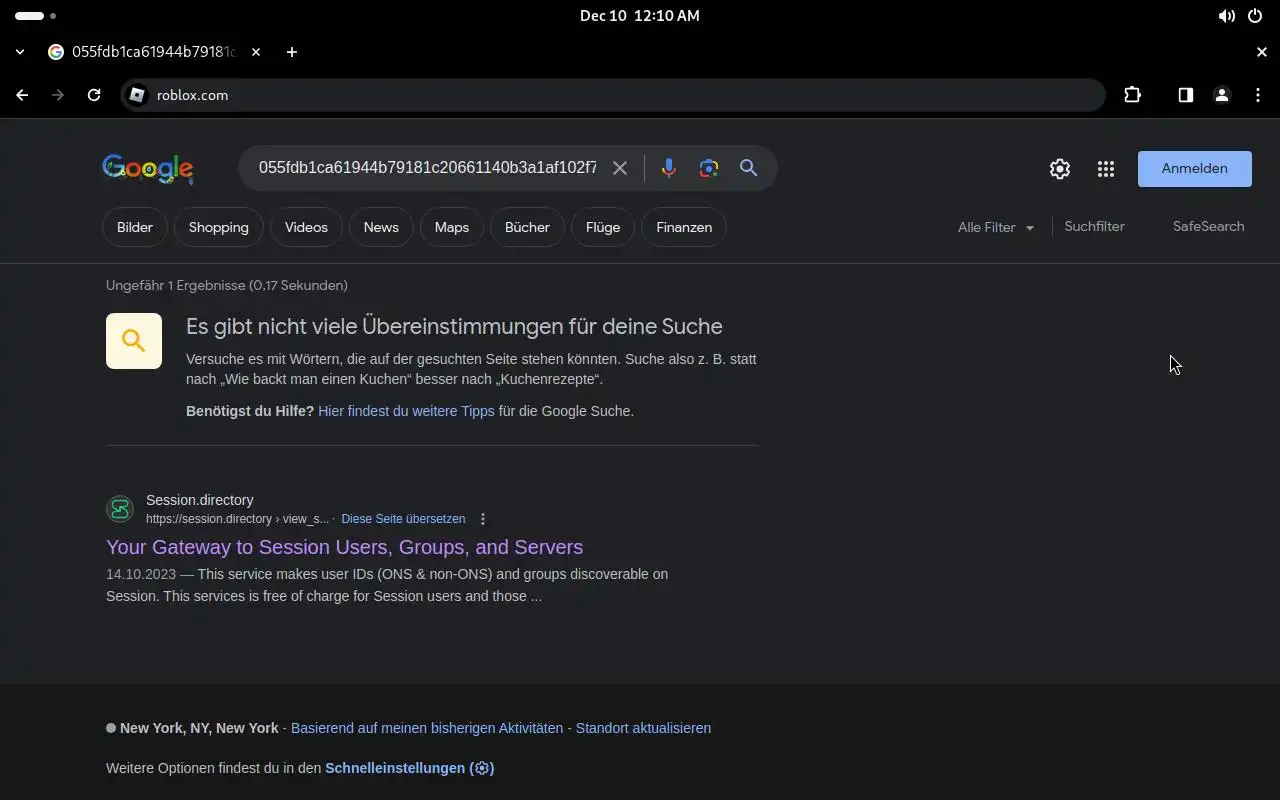Click 'Ungefähr 1 Ergebnisse' result stats text

click(227, 285)
